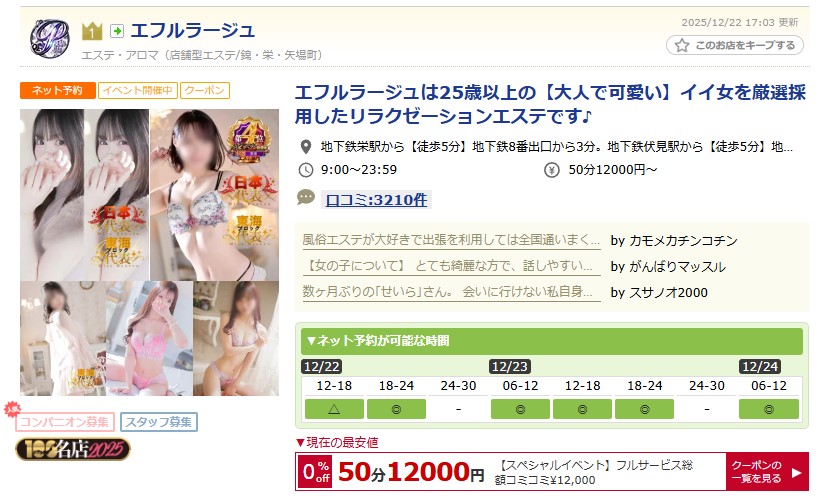Select the 12/22 12-18 triangle availability slot
This screenshot has height=499, width=831.
(334, 409)
